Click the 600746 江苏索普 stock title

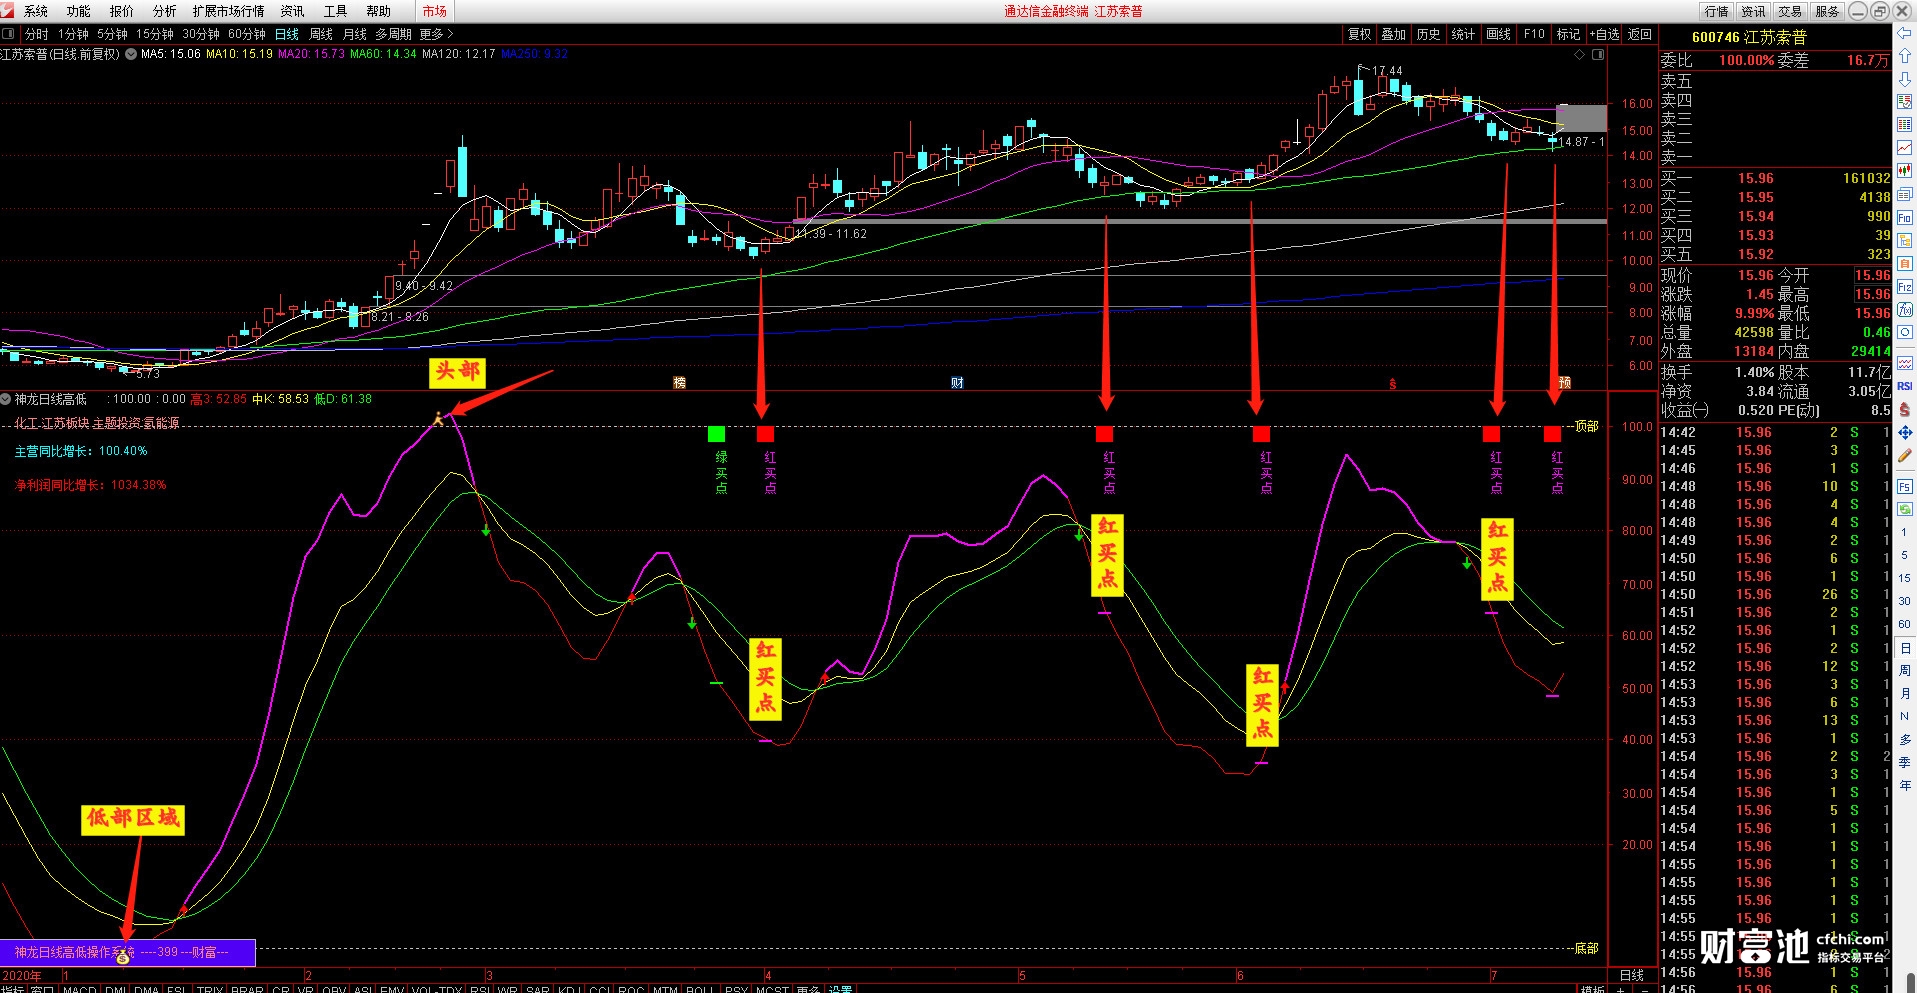(1749, 37)
